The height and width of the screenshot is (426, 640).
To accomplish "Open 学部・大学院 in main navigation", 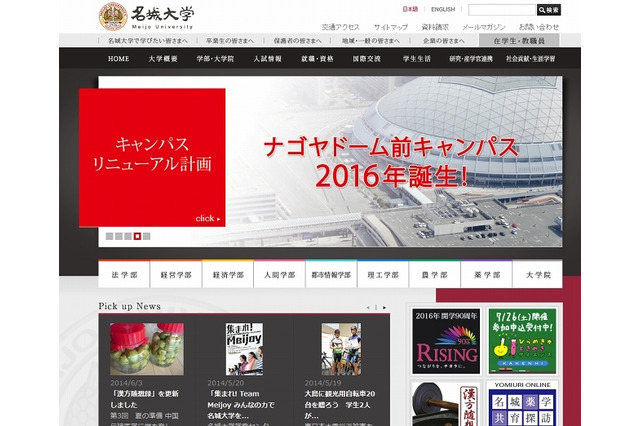I will pos(215,59).
